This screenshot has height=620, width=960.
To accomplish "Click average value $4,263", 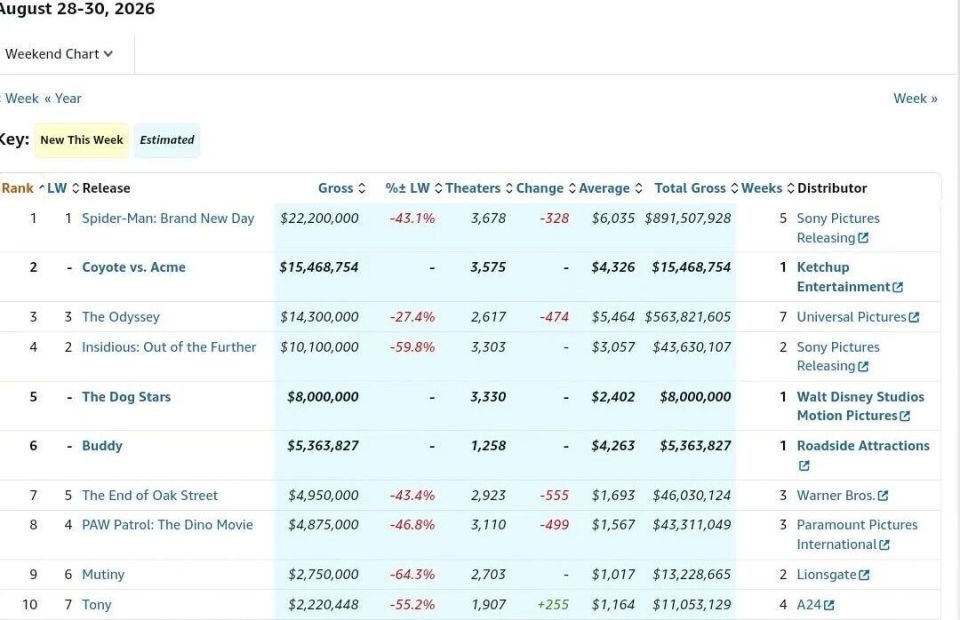I will tap(613, 446).
